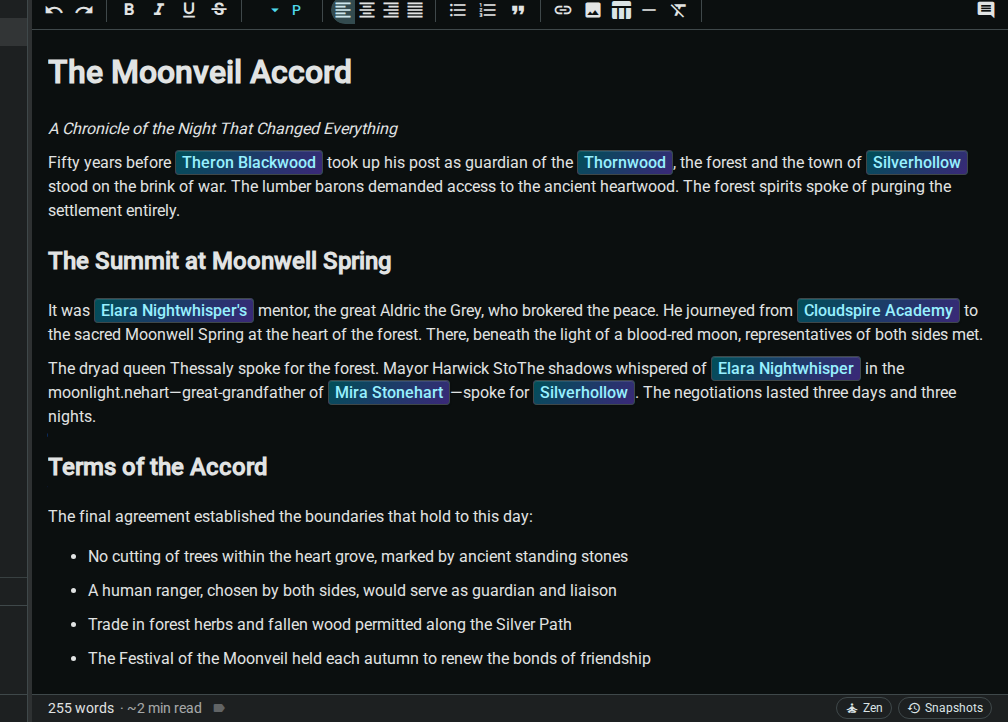Click the title 'The Moonveil Accord'
Image resolution: width=1008 pixels, height=722 pixels.
click(200, 71)
